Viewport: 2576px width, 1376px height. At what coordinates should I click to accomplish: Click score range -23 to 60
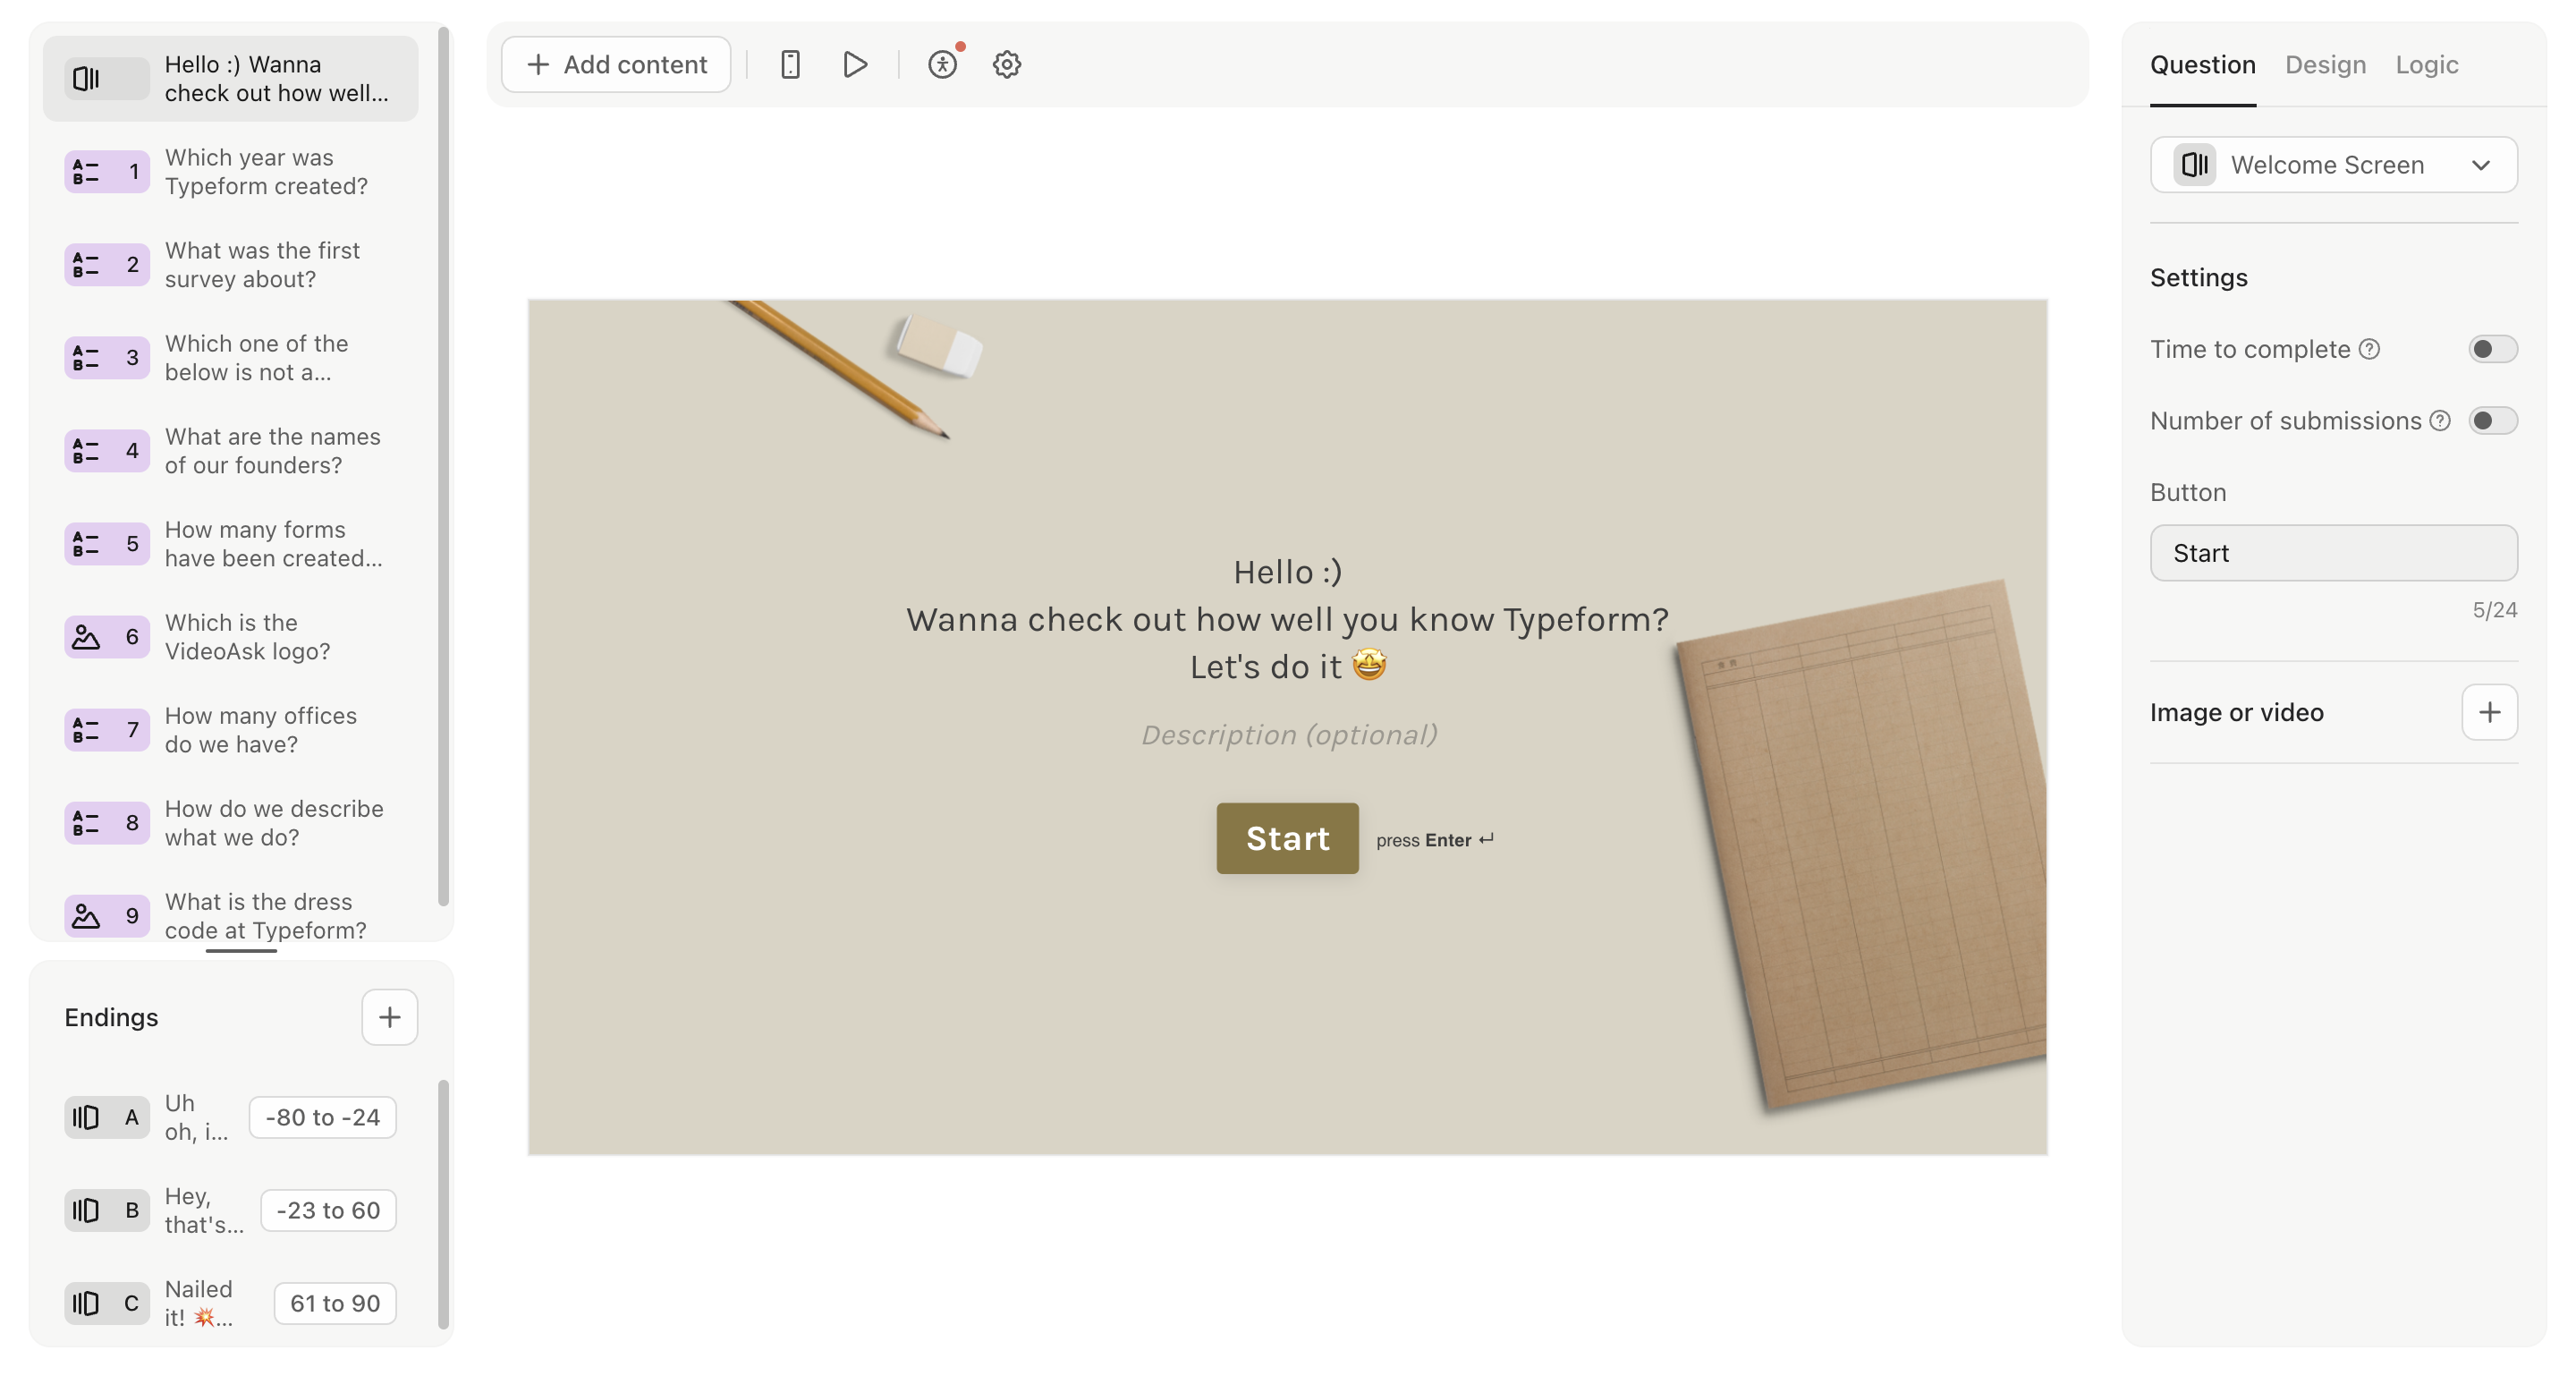point(328,1211)
